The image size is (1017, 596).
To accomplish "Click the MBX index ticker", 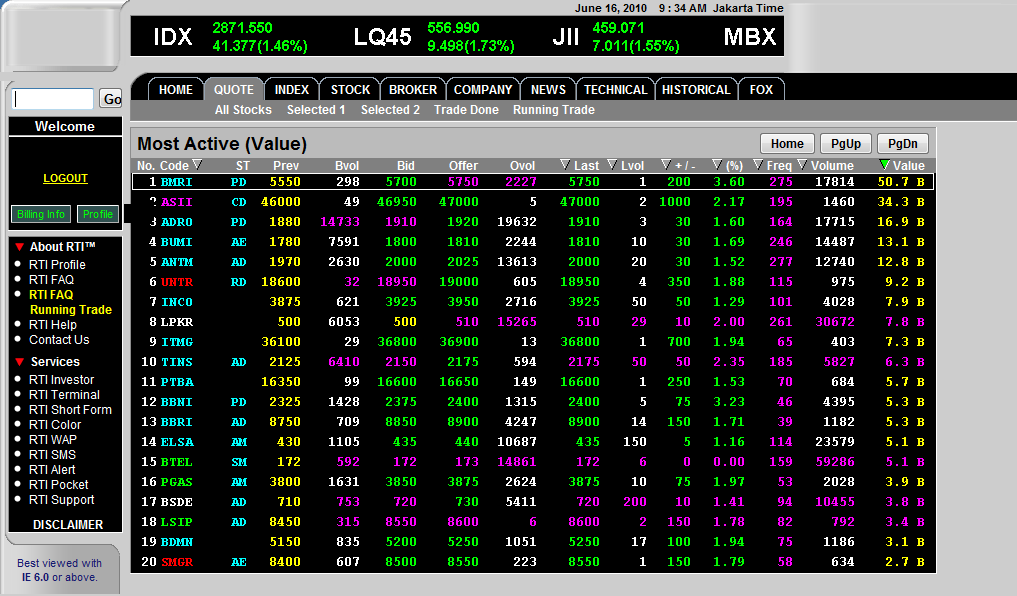I will tap(750, 36).
